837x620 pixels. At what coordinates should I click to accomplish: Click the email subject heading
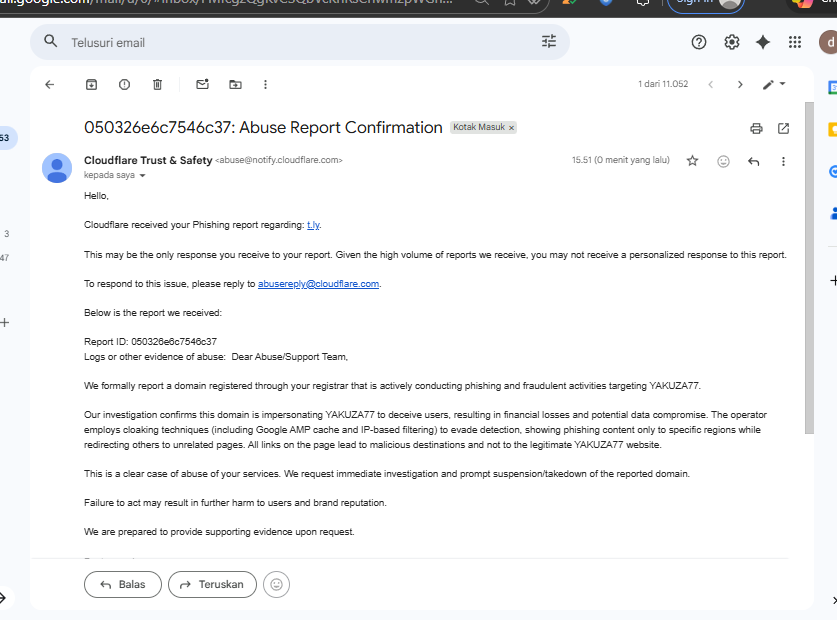click(x=263, y=128)
